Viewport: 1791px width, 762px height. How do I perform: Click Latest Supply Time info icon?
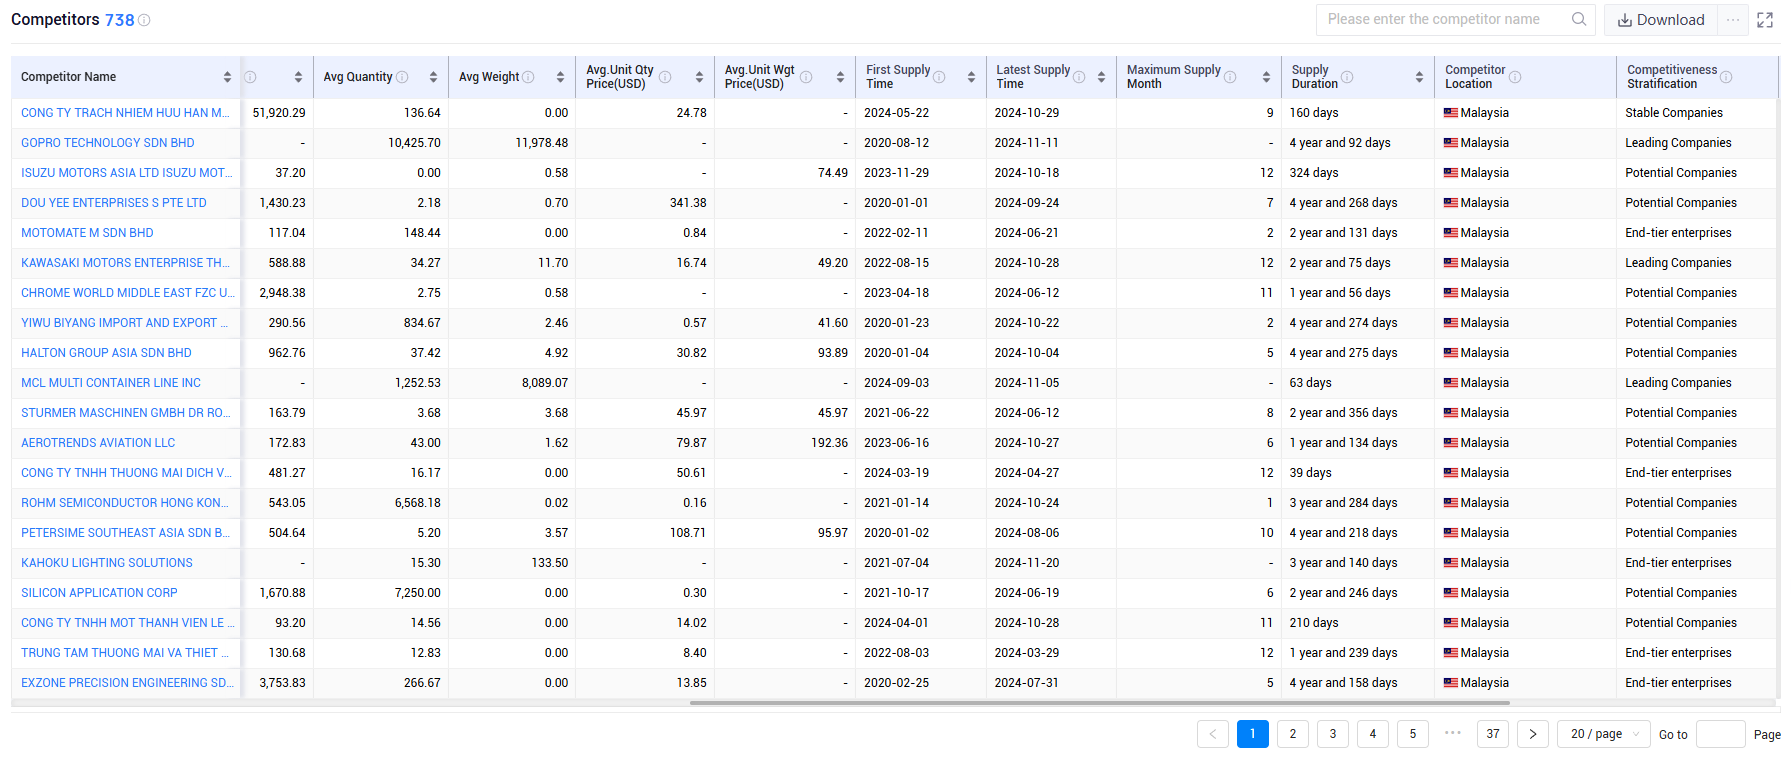[1079, 77]
